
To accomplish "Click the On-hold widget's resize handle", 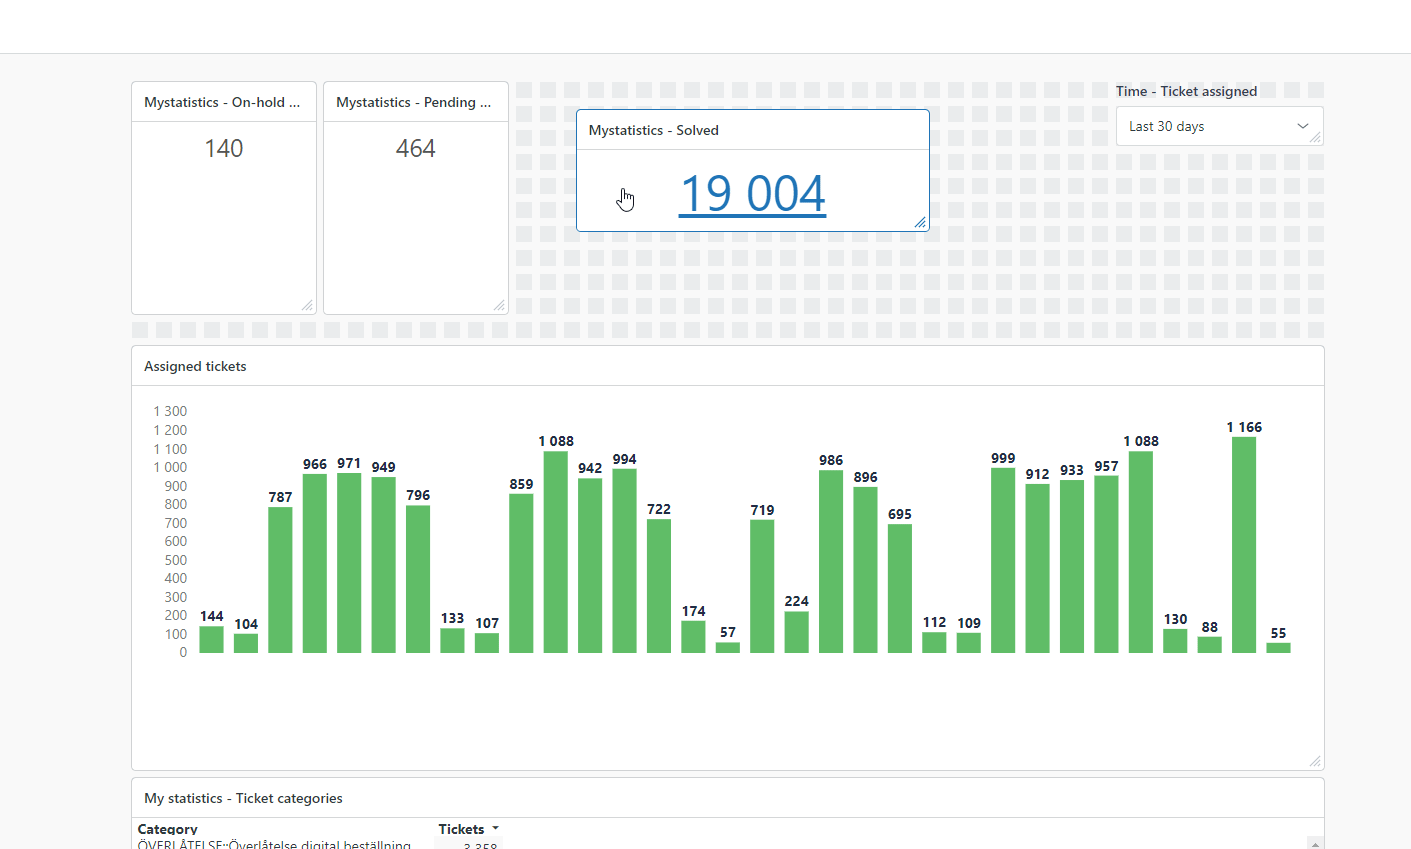I will (307, 305).
